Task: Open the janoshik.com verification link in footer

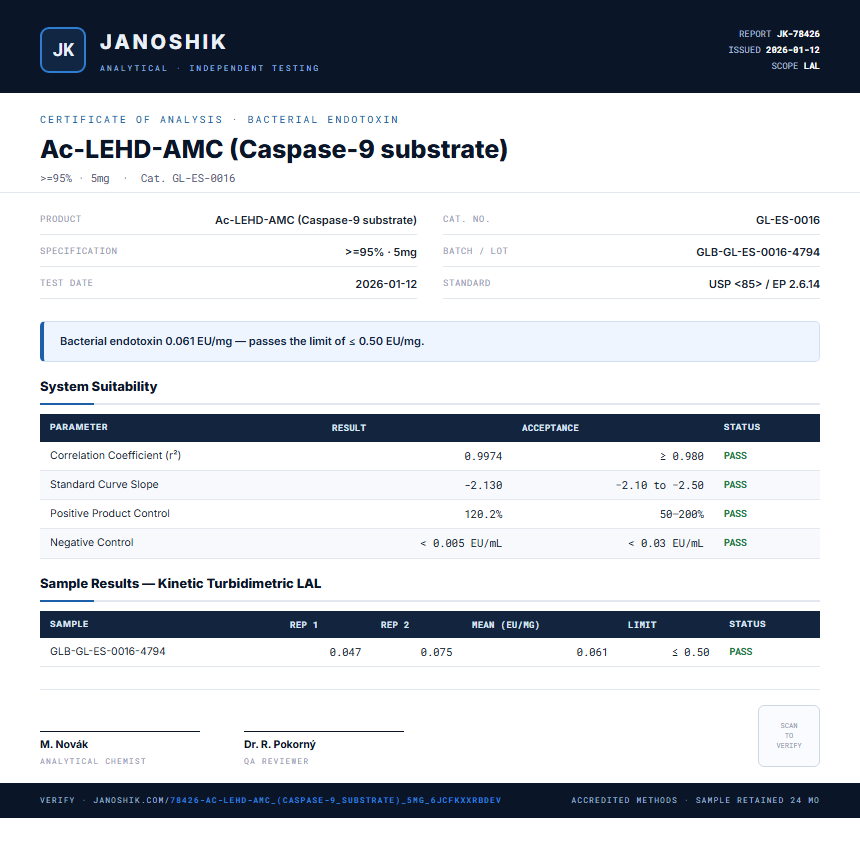Action: point(297,800)
